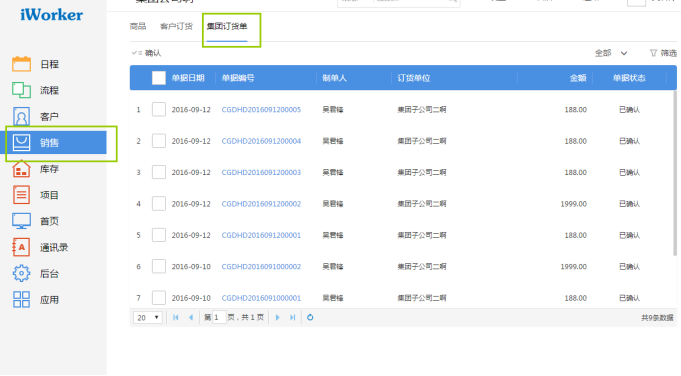Toggle the select-all checkbox in header
681x376 pixels.
[159, 78]
